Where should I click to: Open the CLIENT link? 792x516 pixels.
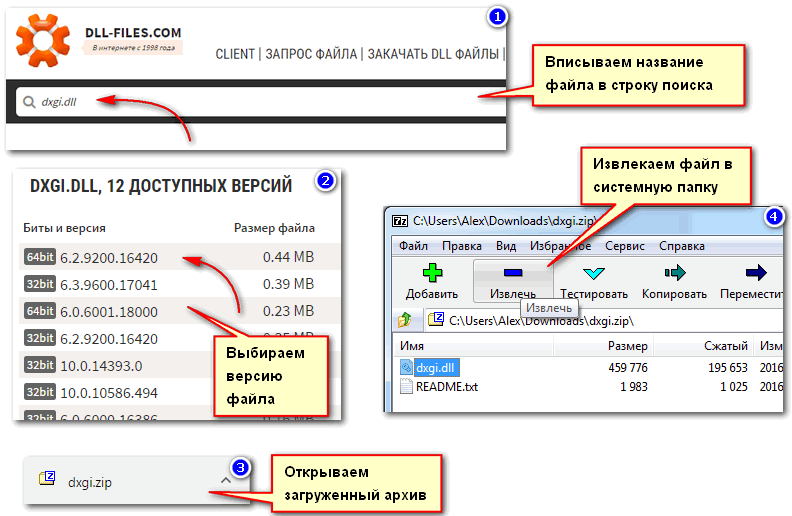pos(235,54)
